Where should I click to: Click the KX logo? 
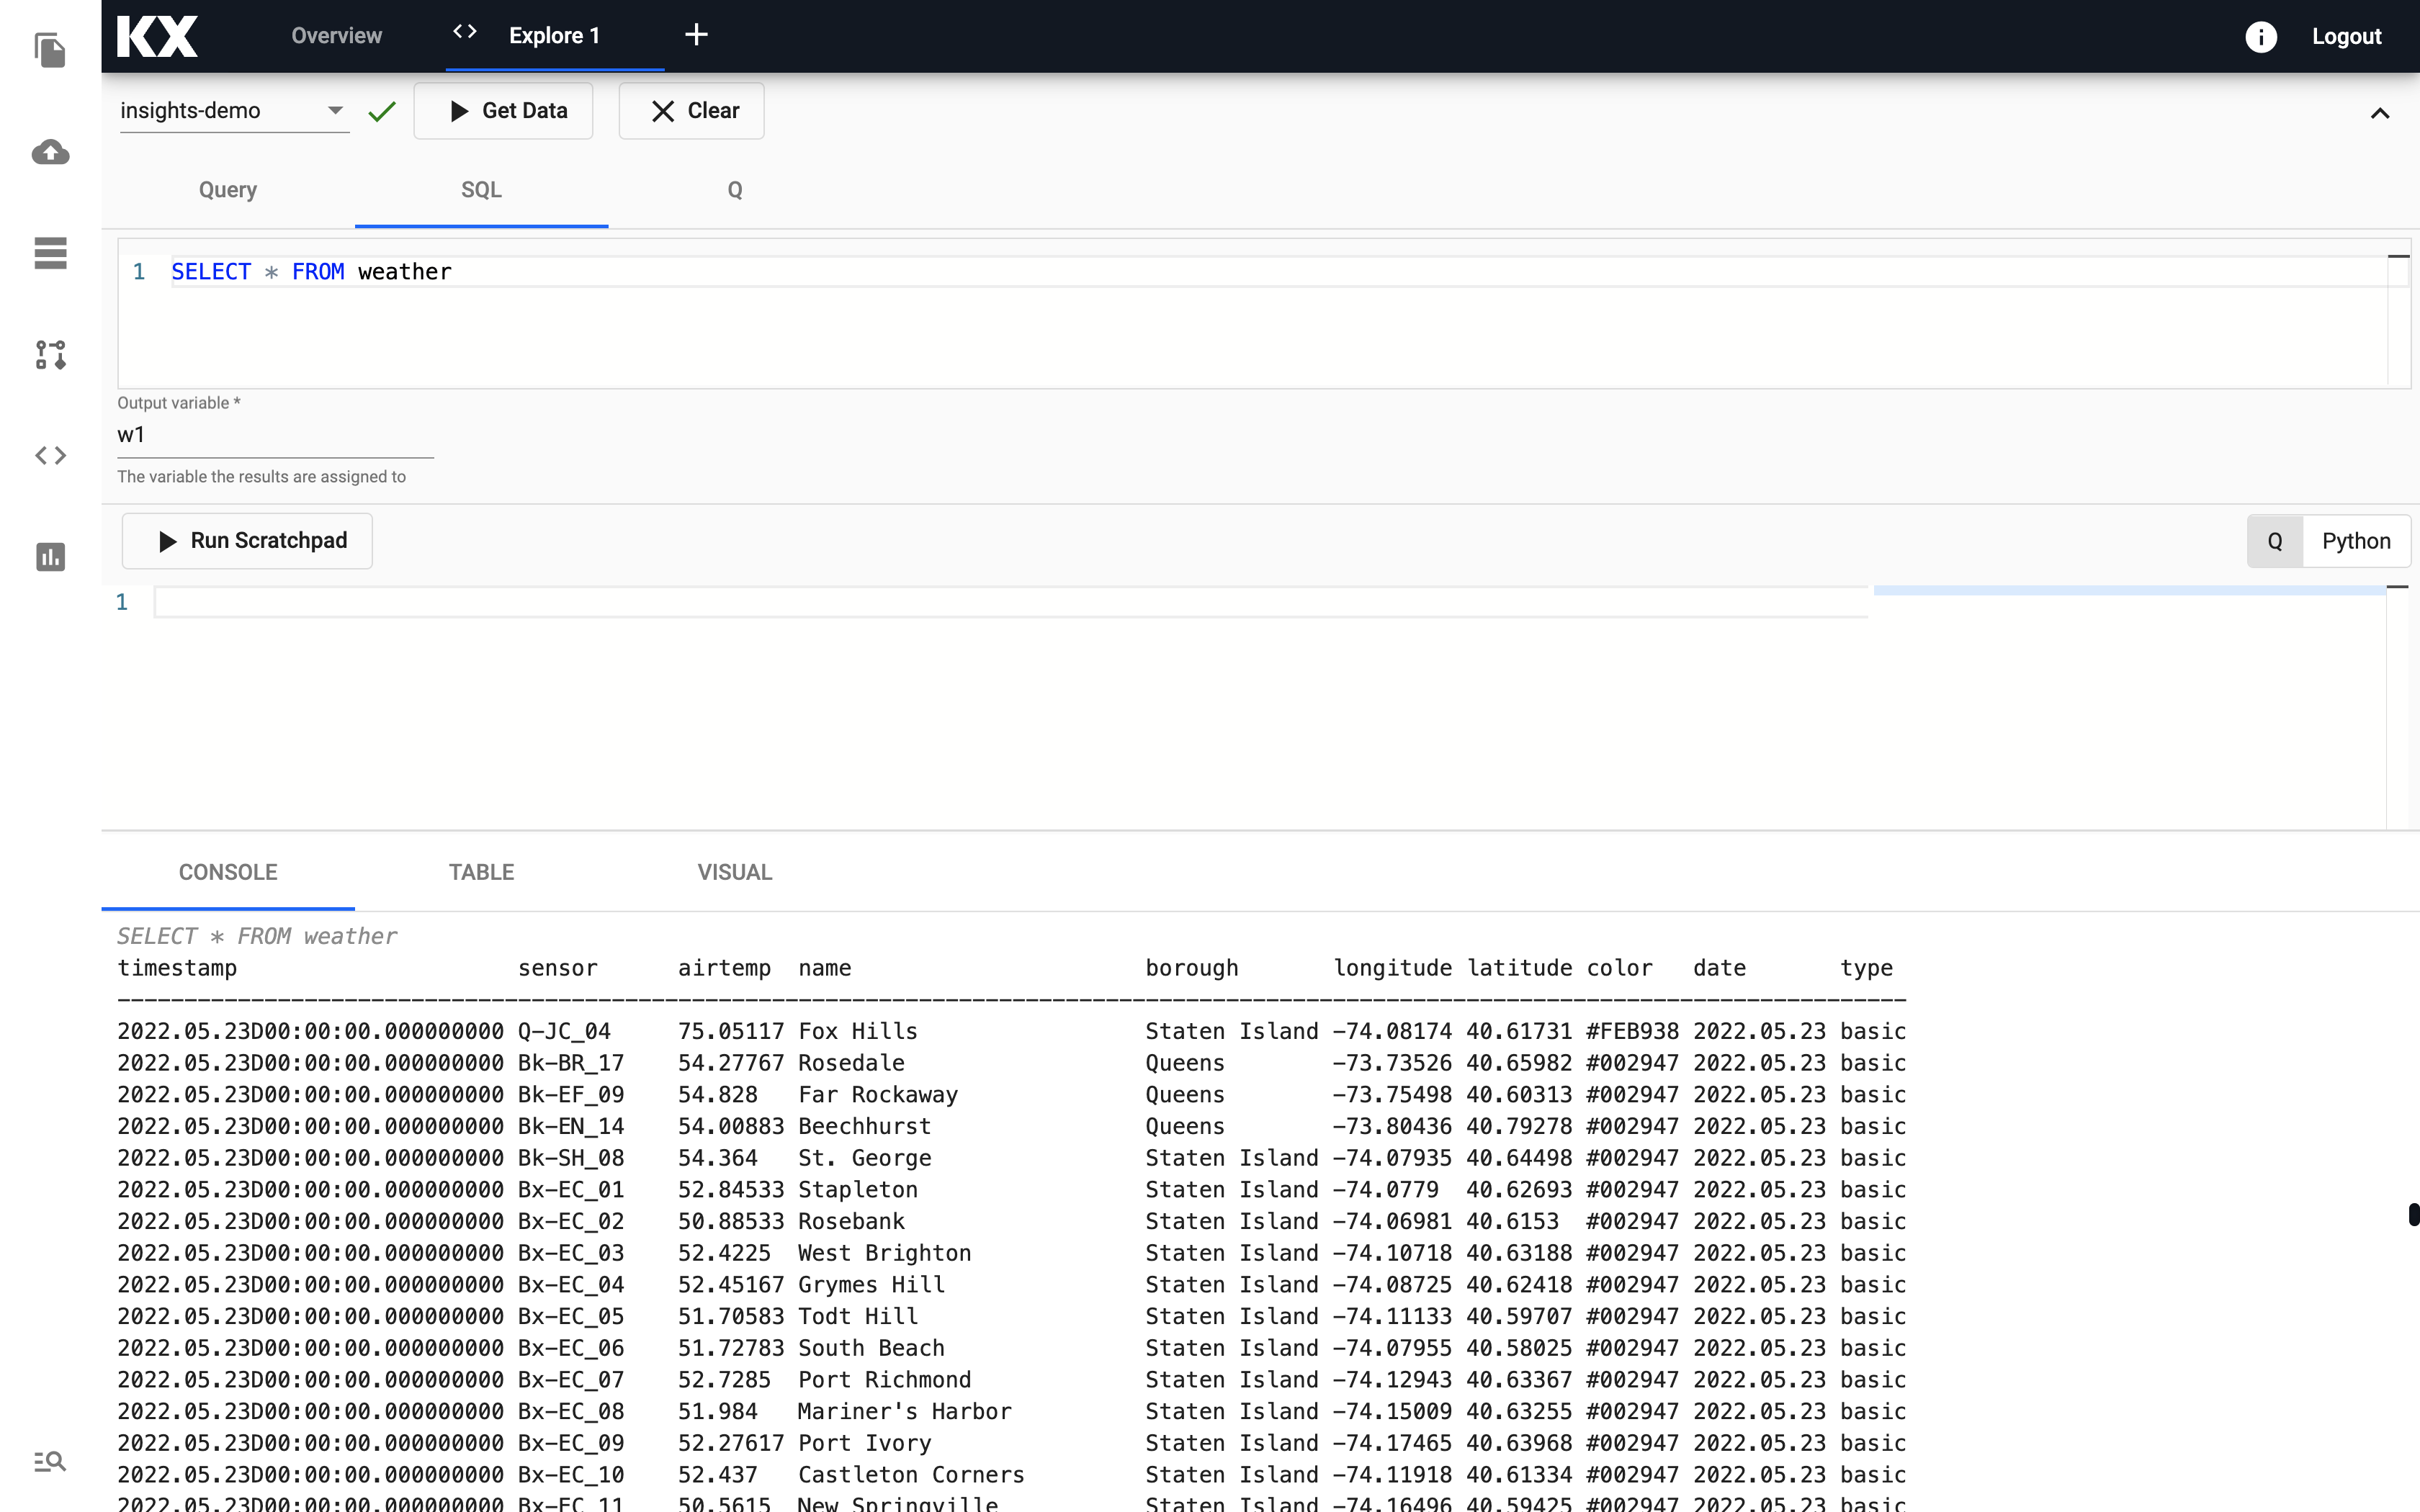(x=157, y=36)
